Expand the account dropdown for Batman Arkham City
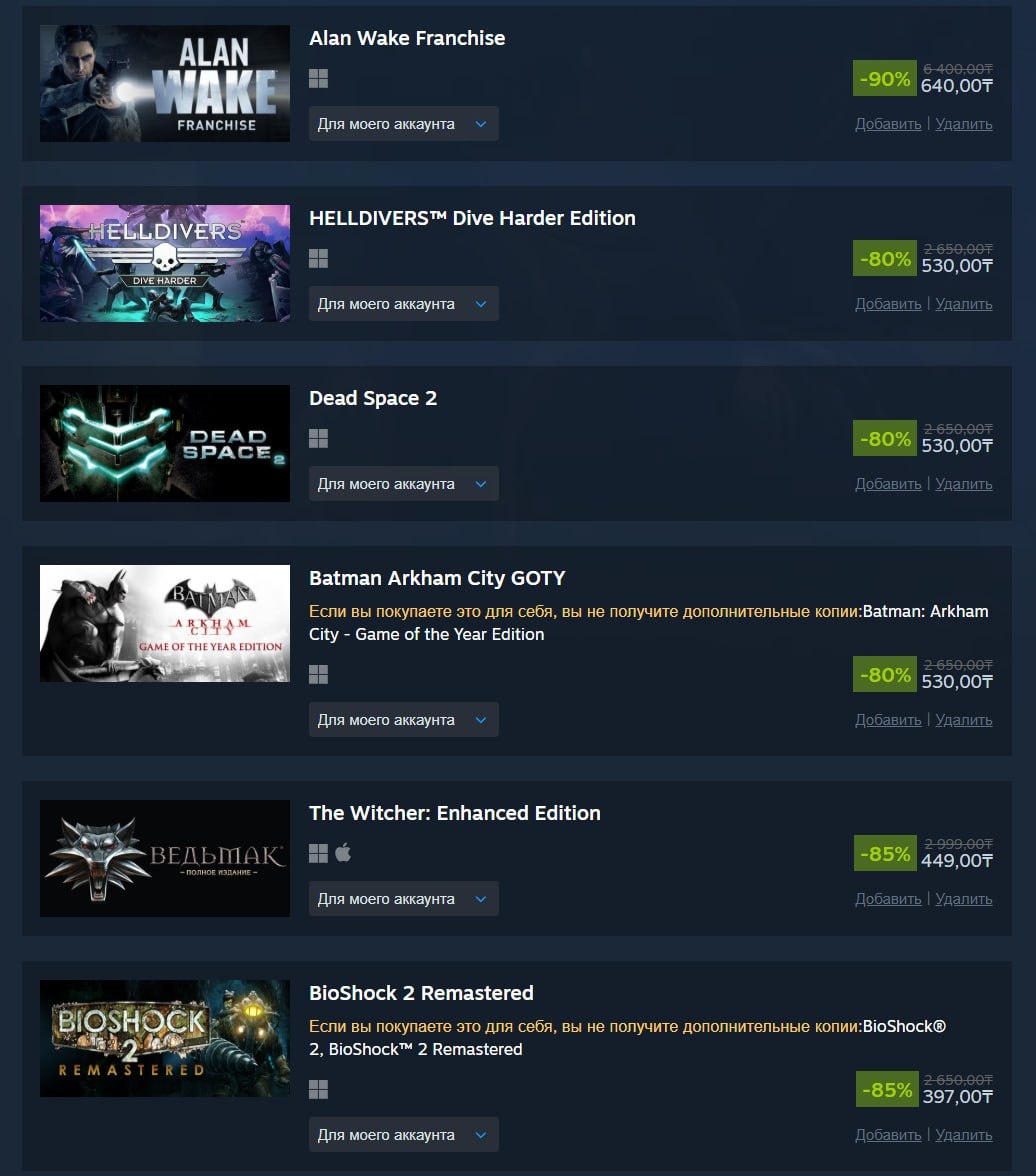Viewport: 1036px width, 1176px height. click(x=404, y=719)
